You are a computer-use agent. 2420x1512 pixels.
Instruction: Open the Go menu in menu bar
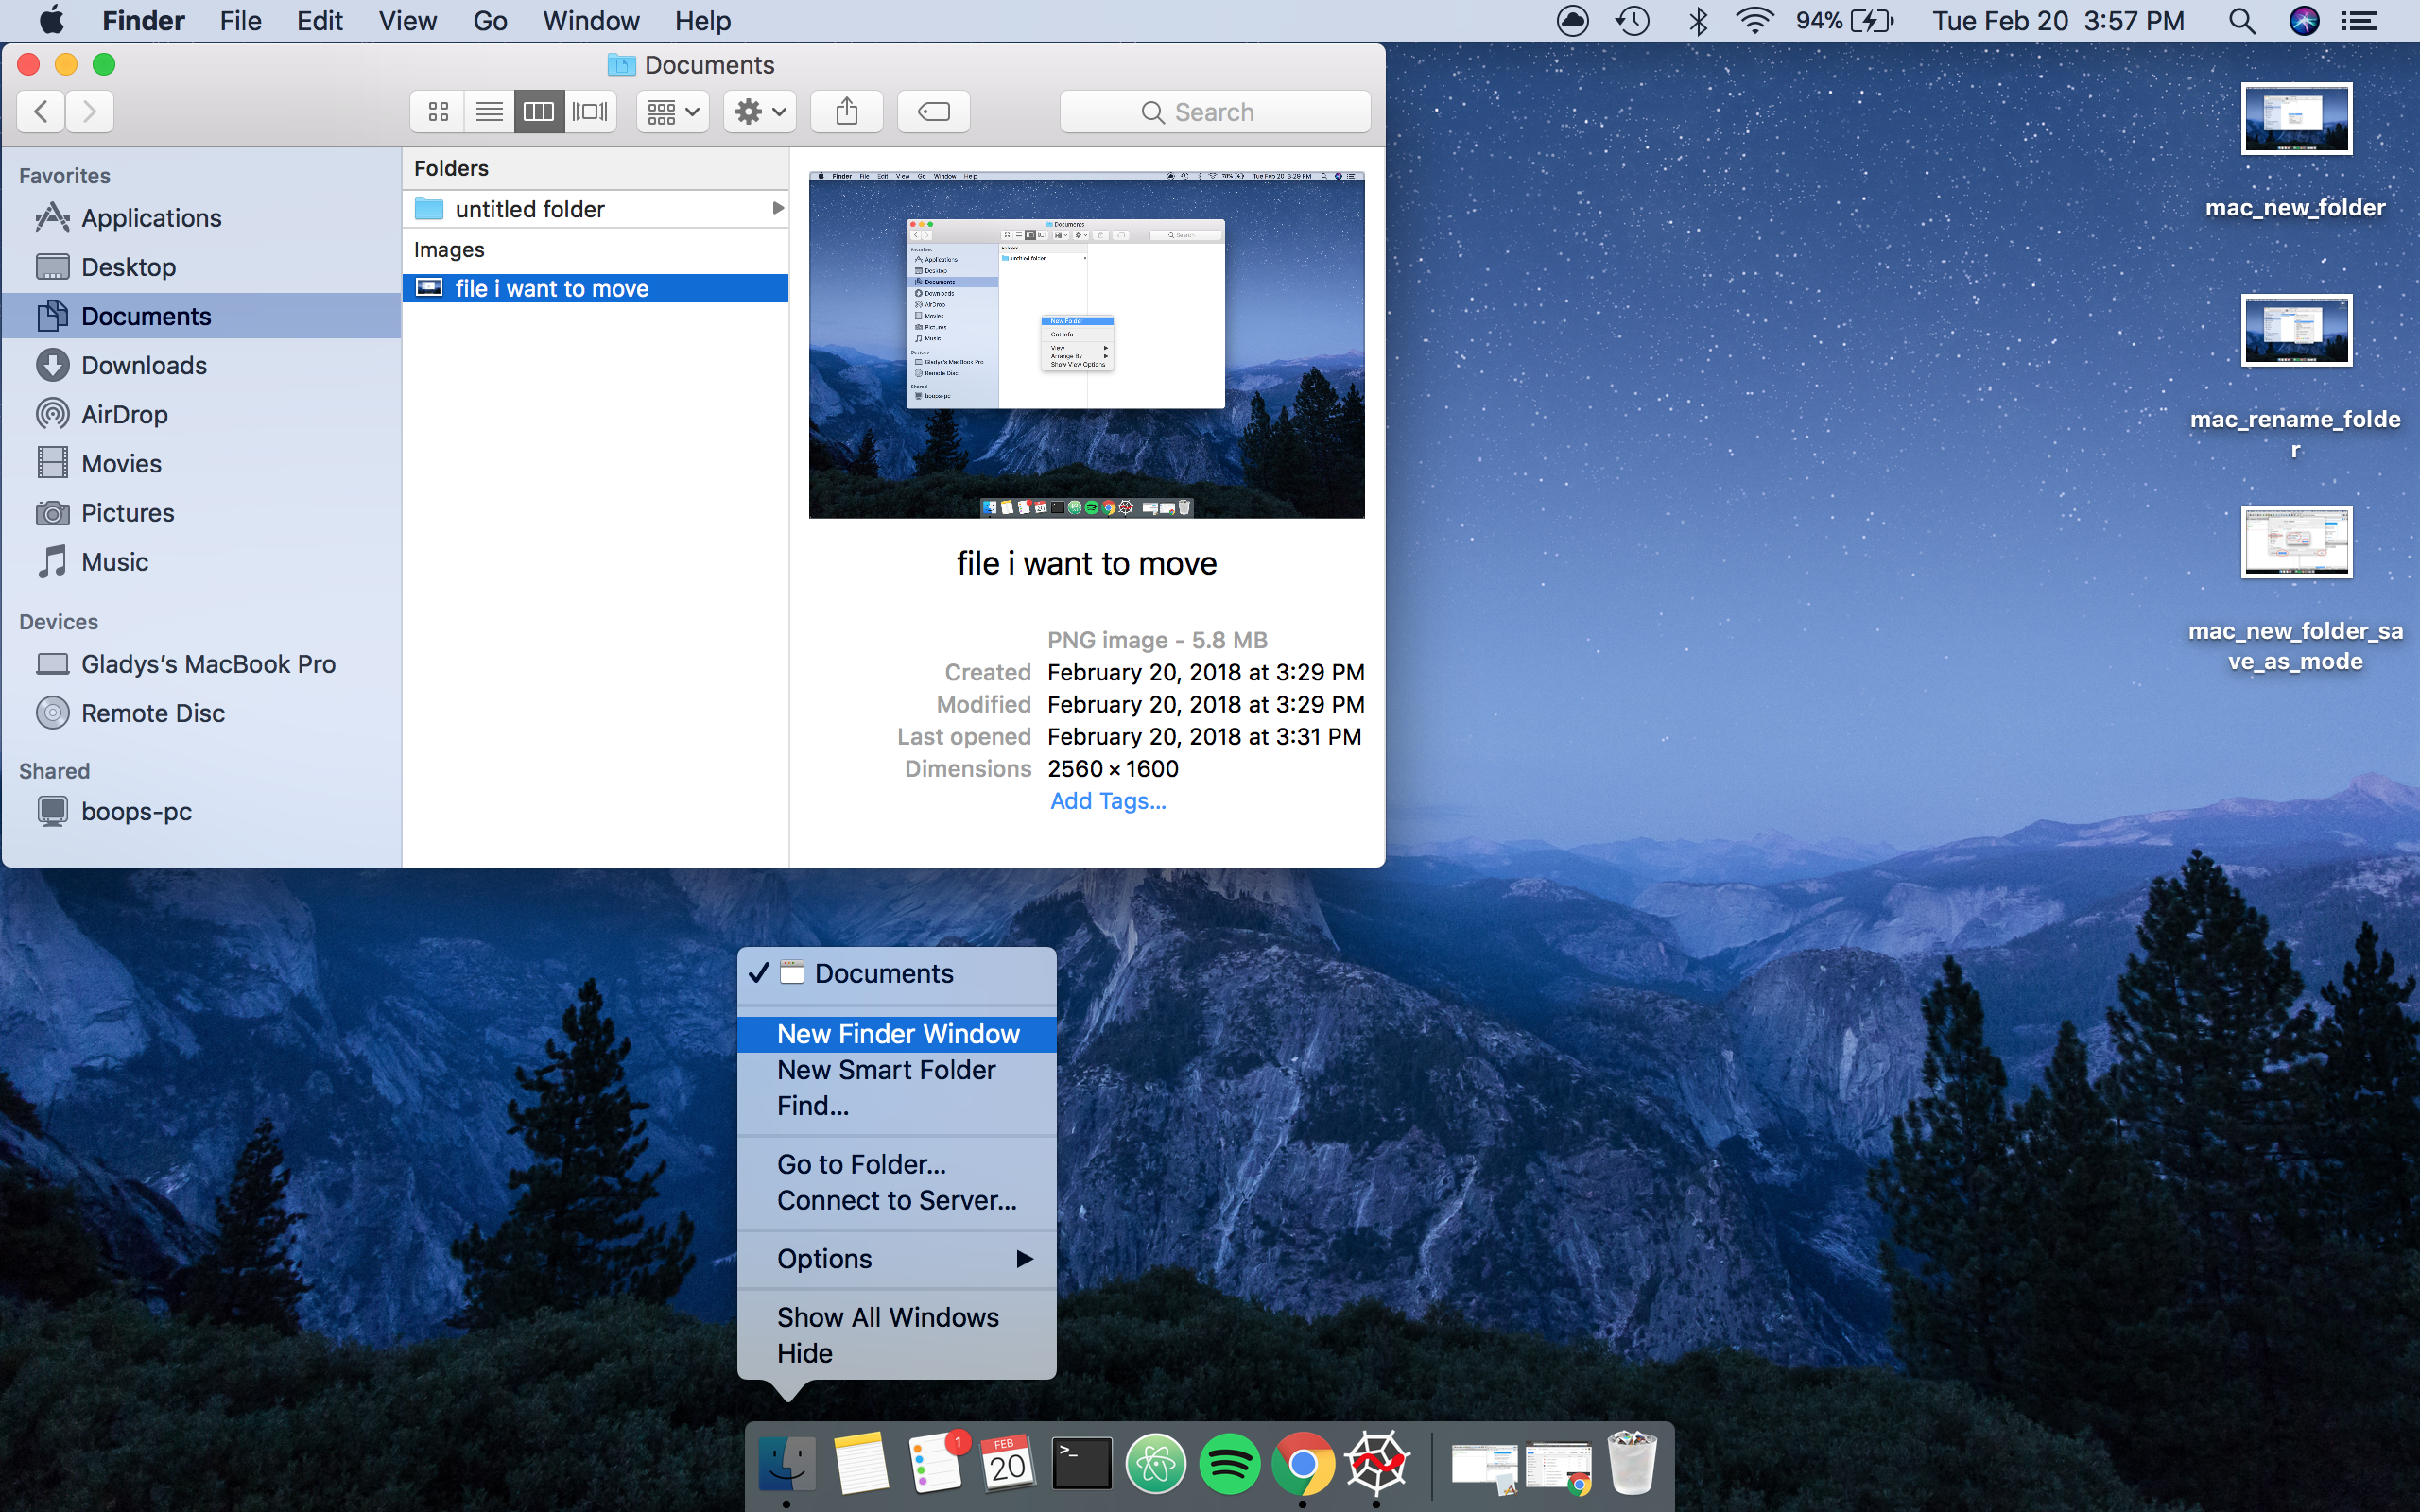pyautogui.click(x=490, y=21)
